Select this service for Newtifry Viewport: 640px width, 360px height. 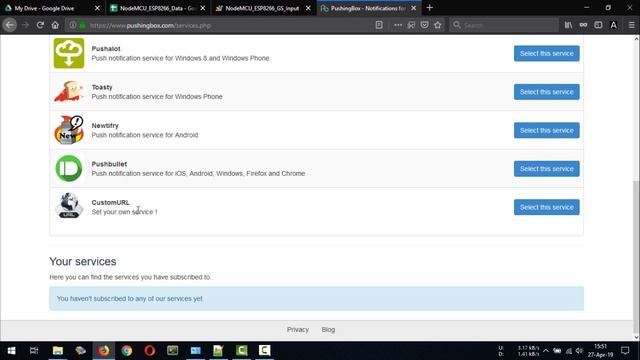coord(547,130)
